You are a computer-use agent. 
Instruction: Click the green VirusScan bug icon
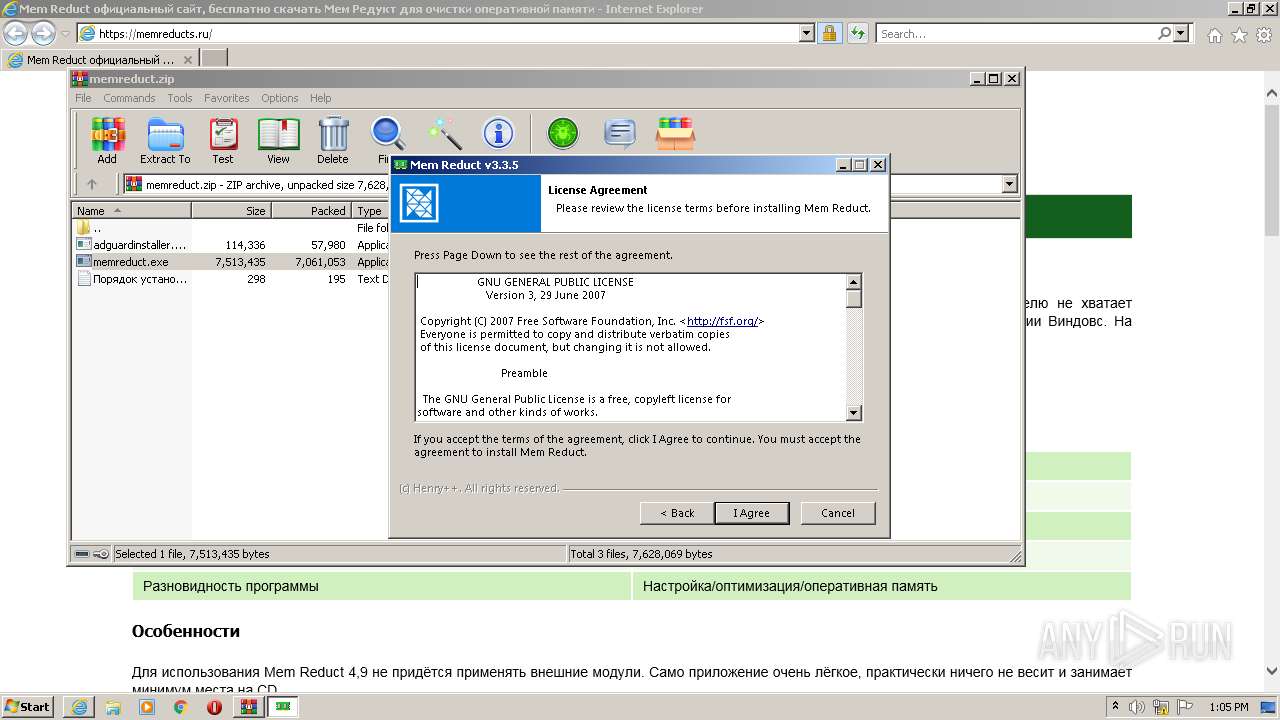coord(563,134)
